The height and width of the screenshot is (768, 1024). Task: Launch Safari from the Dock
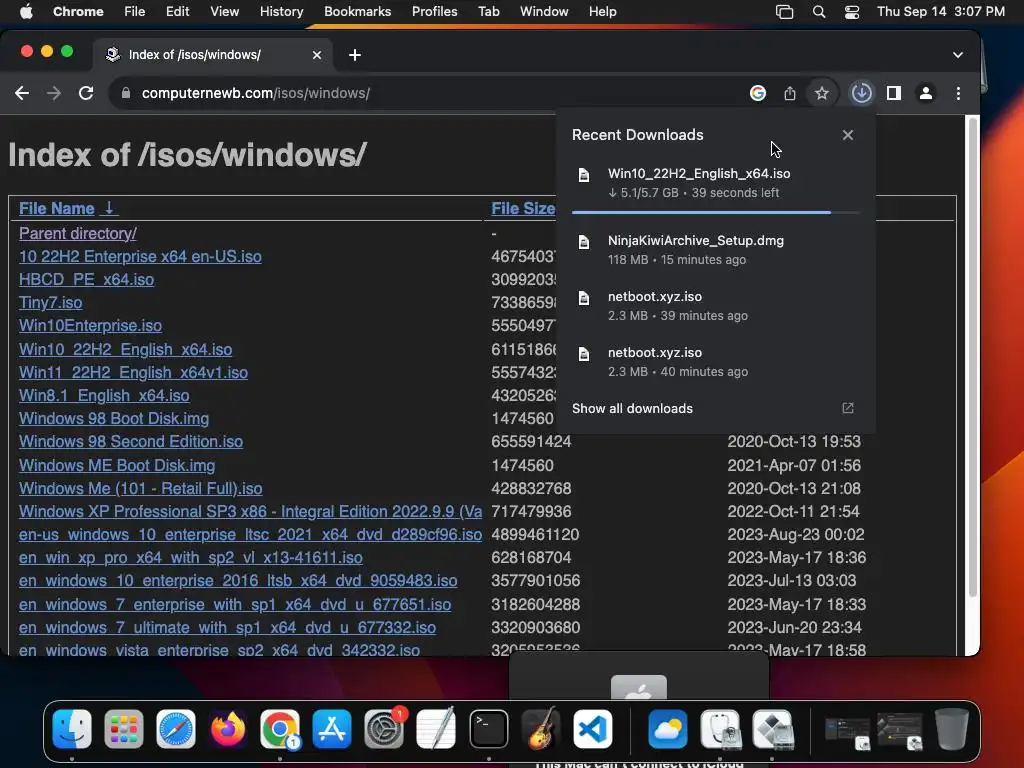[x=176, y=729]
